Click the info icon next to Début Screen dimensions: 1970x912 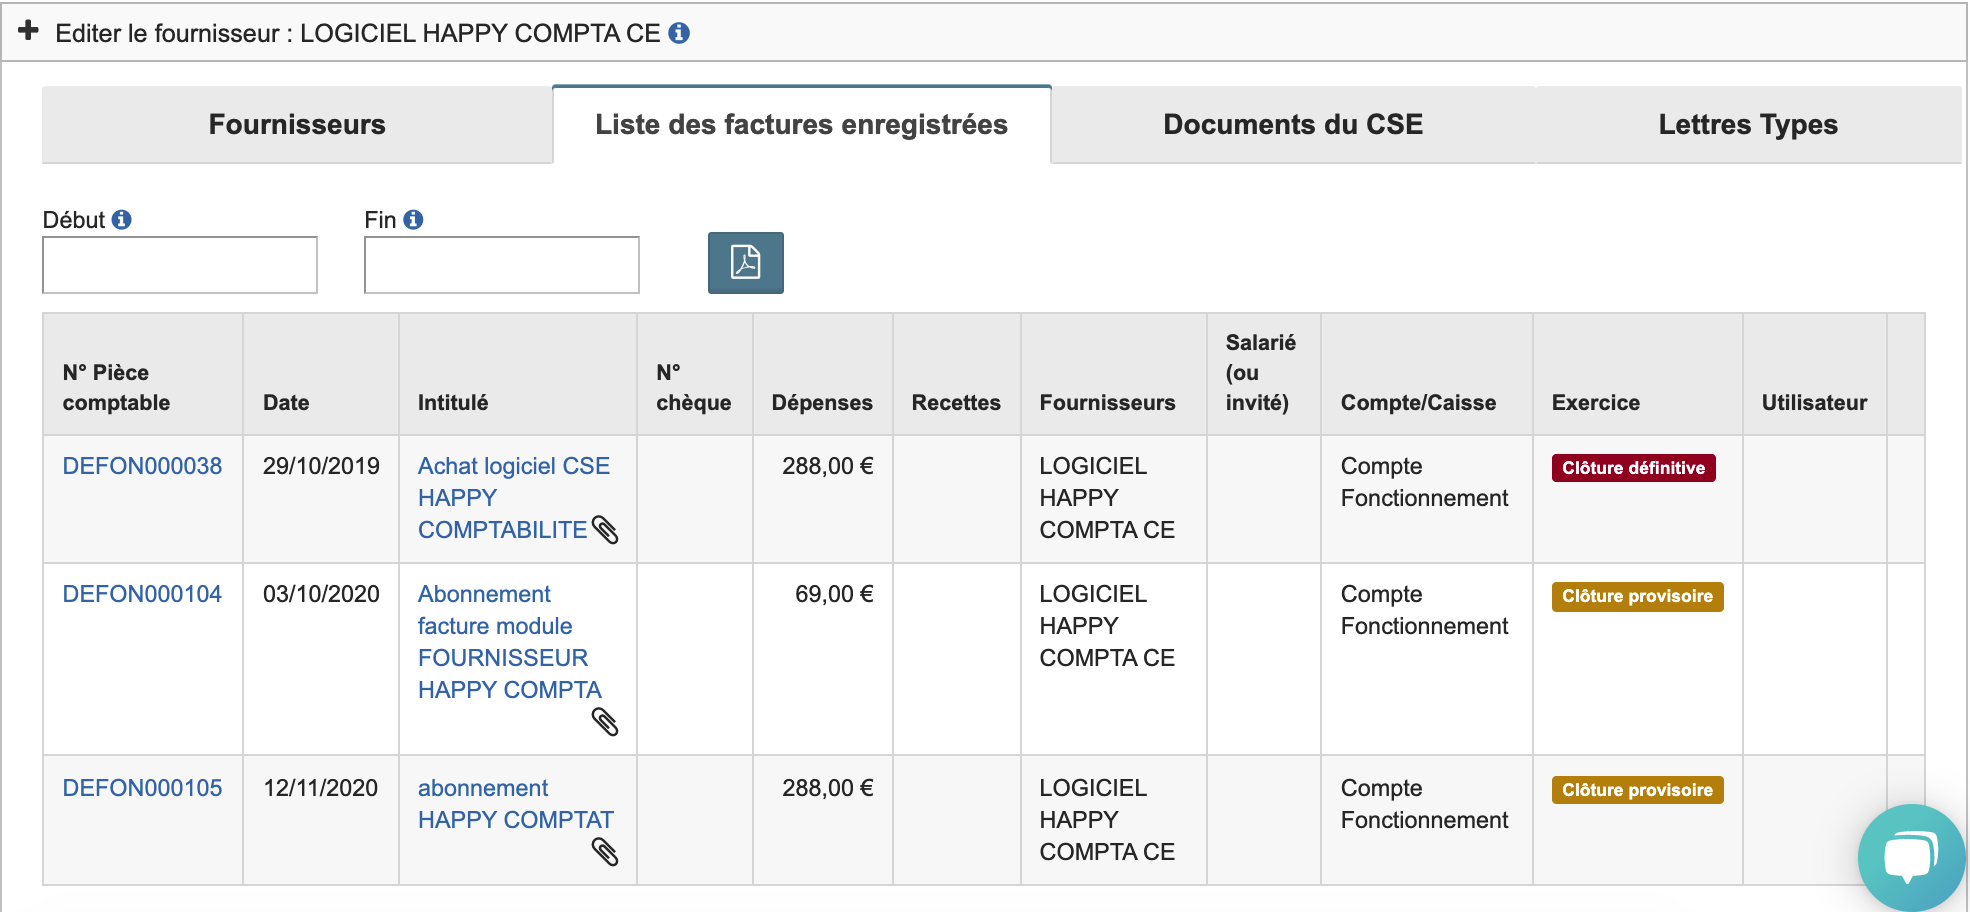[122, 220]
